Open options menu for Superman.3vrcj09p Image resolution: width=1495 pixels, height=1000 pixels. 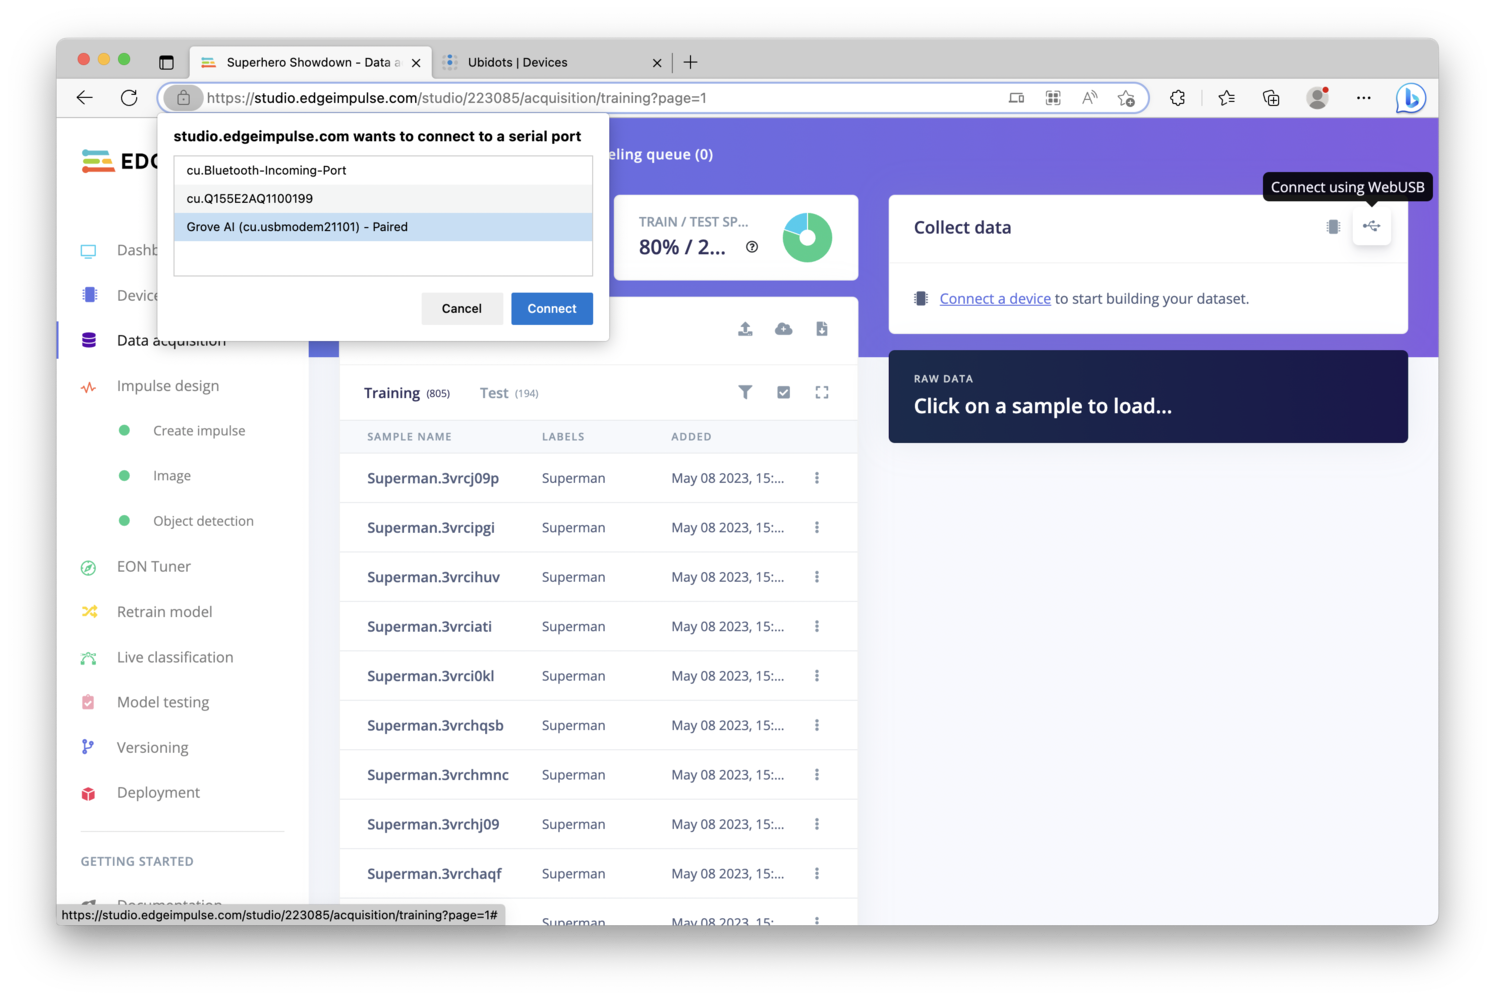click(x=817, y=478)
